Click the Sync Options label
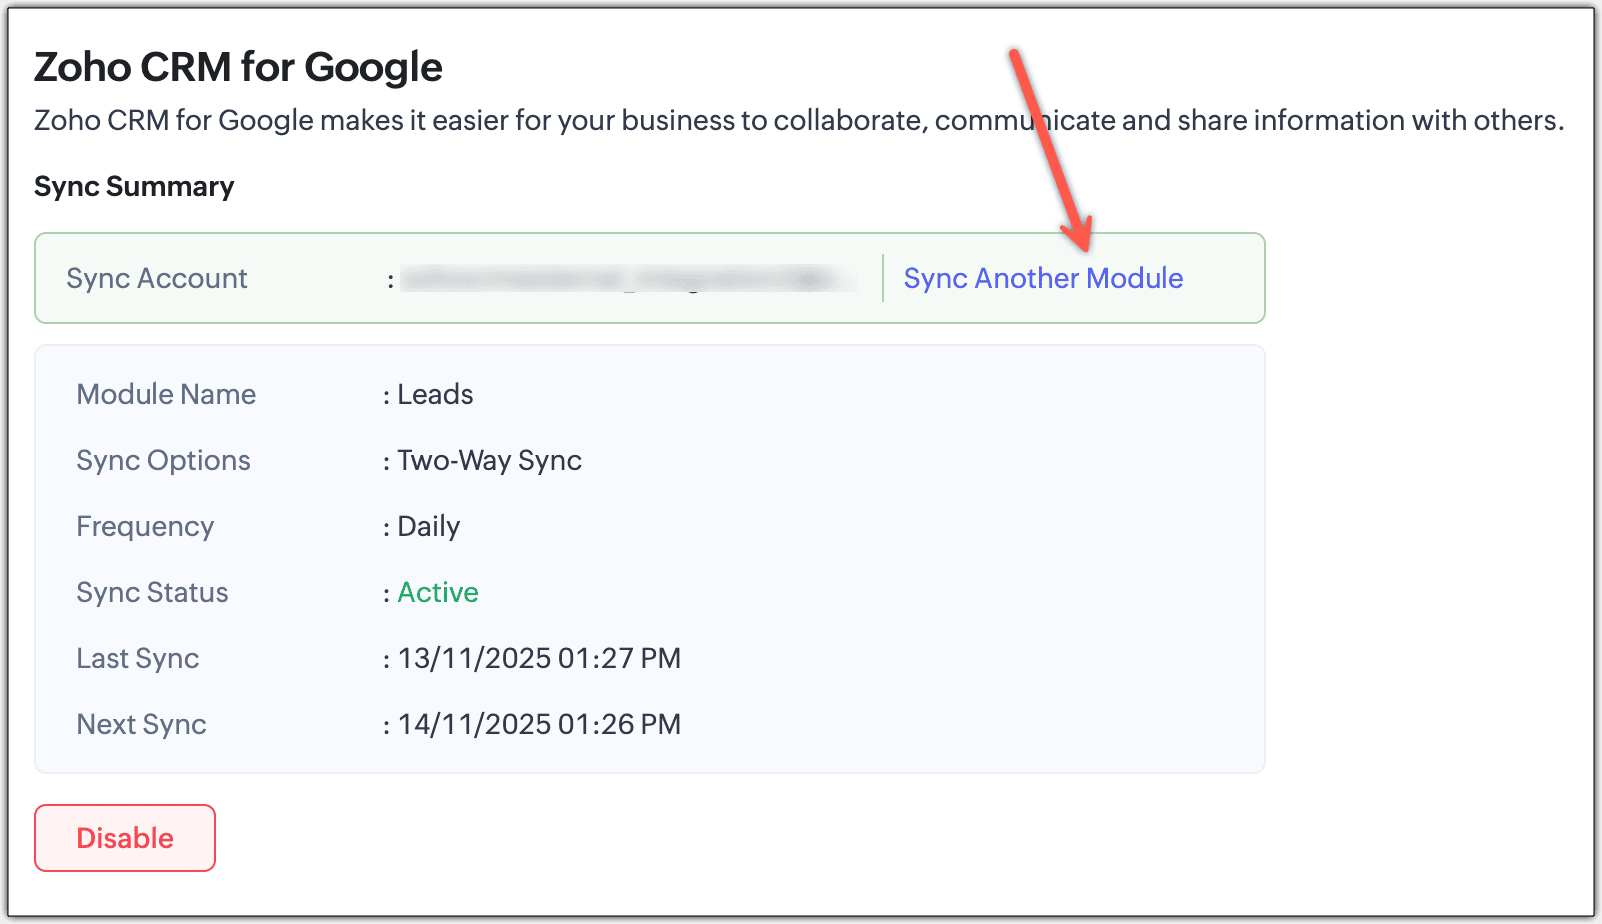 pos(163,460)
